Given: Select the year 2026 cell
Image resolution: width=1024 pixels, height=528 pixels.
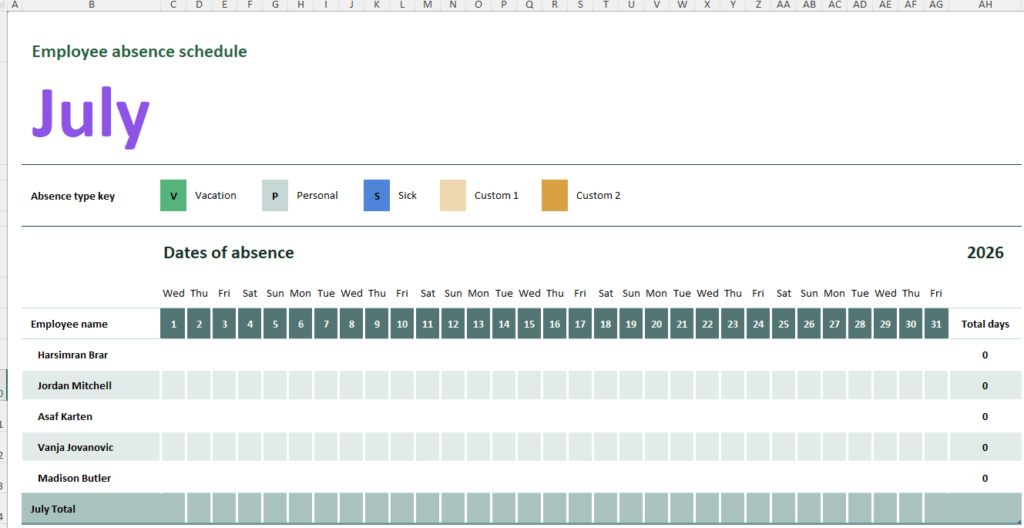Looking at the screenshot, I should click(x=985, y=253).
